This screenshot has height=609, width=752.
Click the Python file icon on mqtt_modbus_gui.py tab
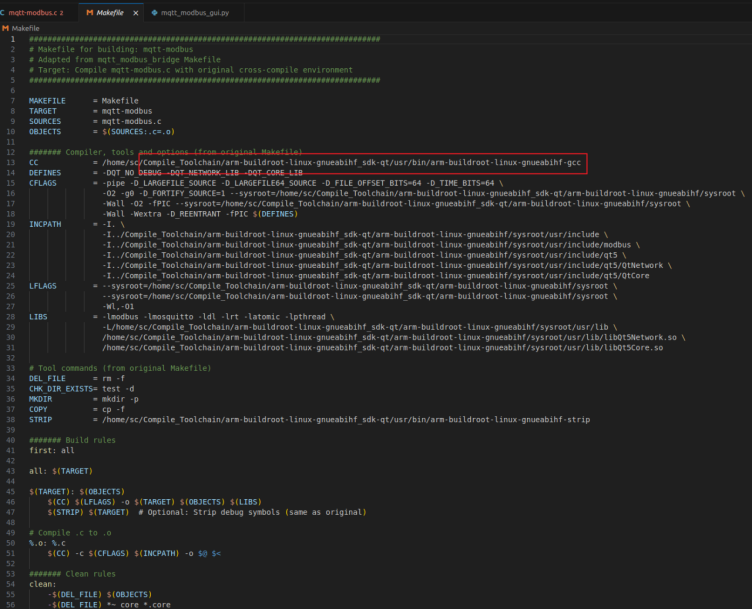(154, 12)
